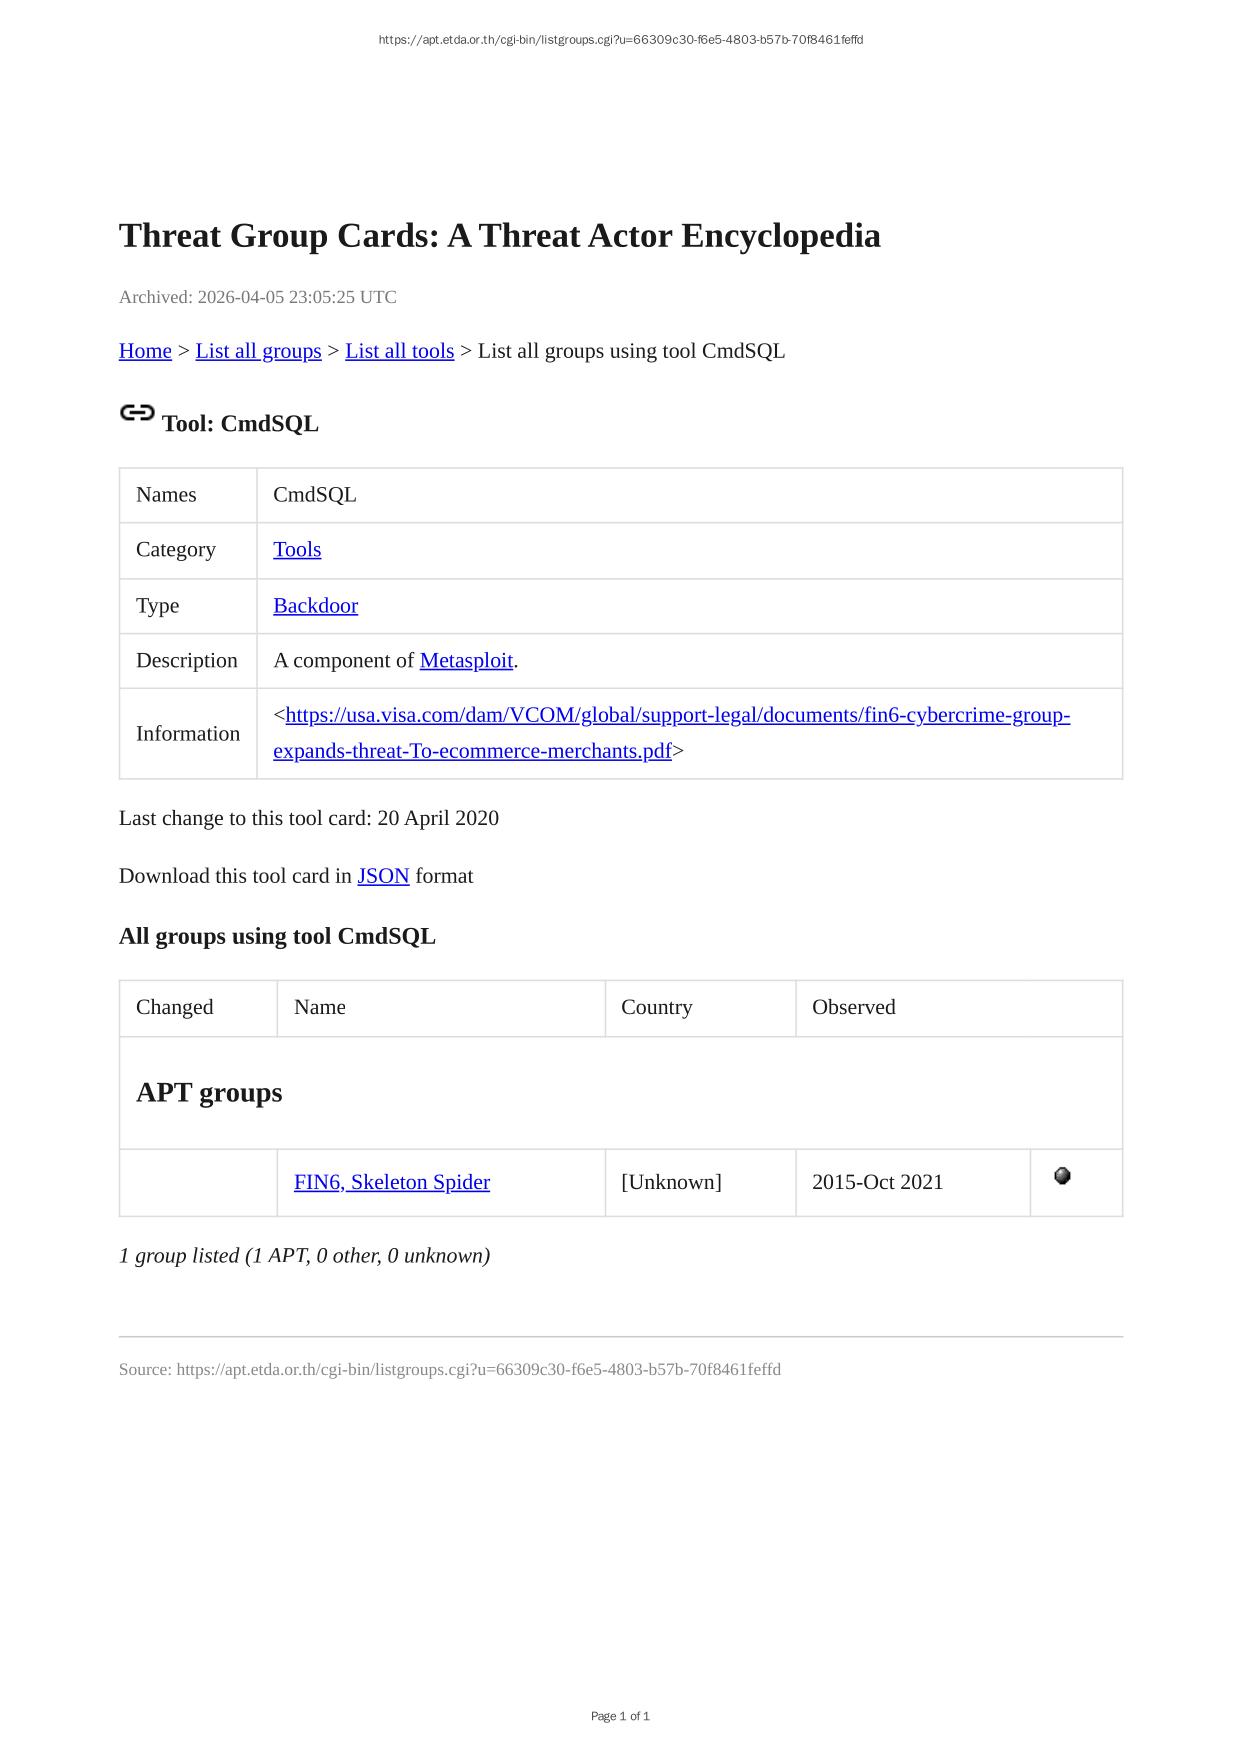1242x1756 pixels.
Task: Click the APT groups section heading
Action: (209, 1092)
